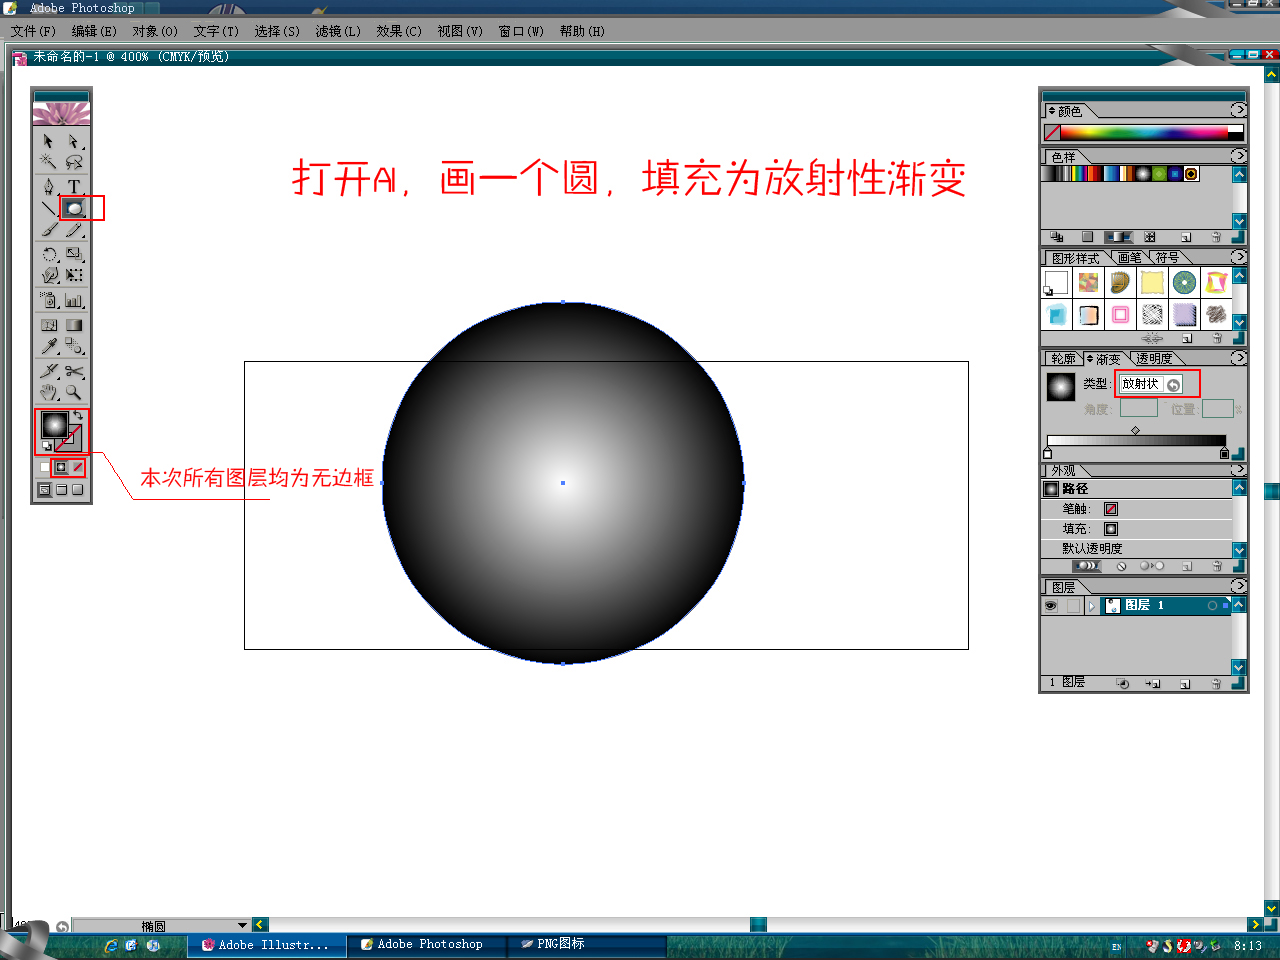Image resolution: width=1280 pixels, height=960 pixels.
Task: Open 颜色 panel flyout menu
Action: click(x=1239, y=110)
